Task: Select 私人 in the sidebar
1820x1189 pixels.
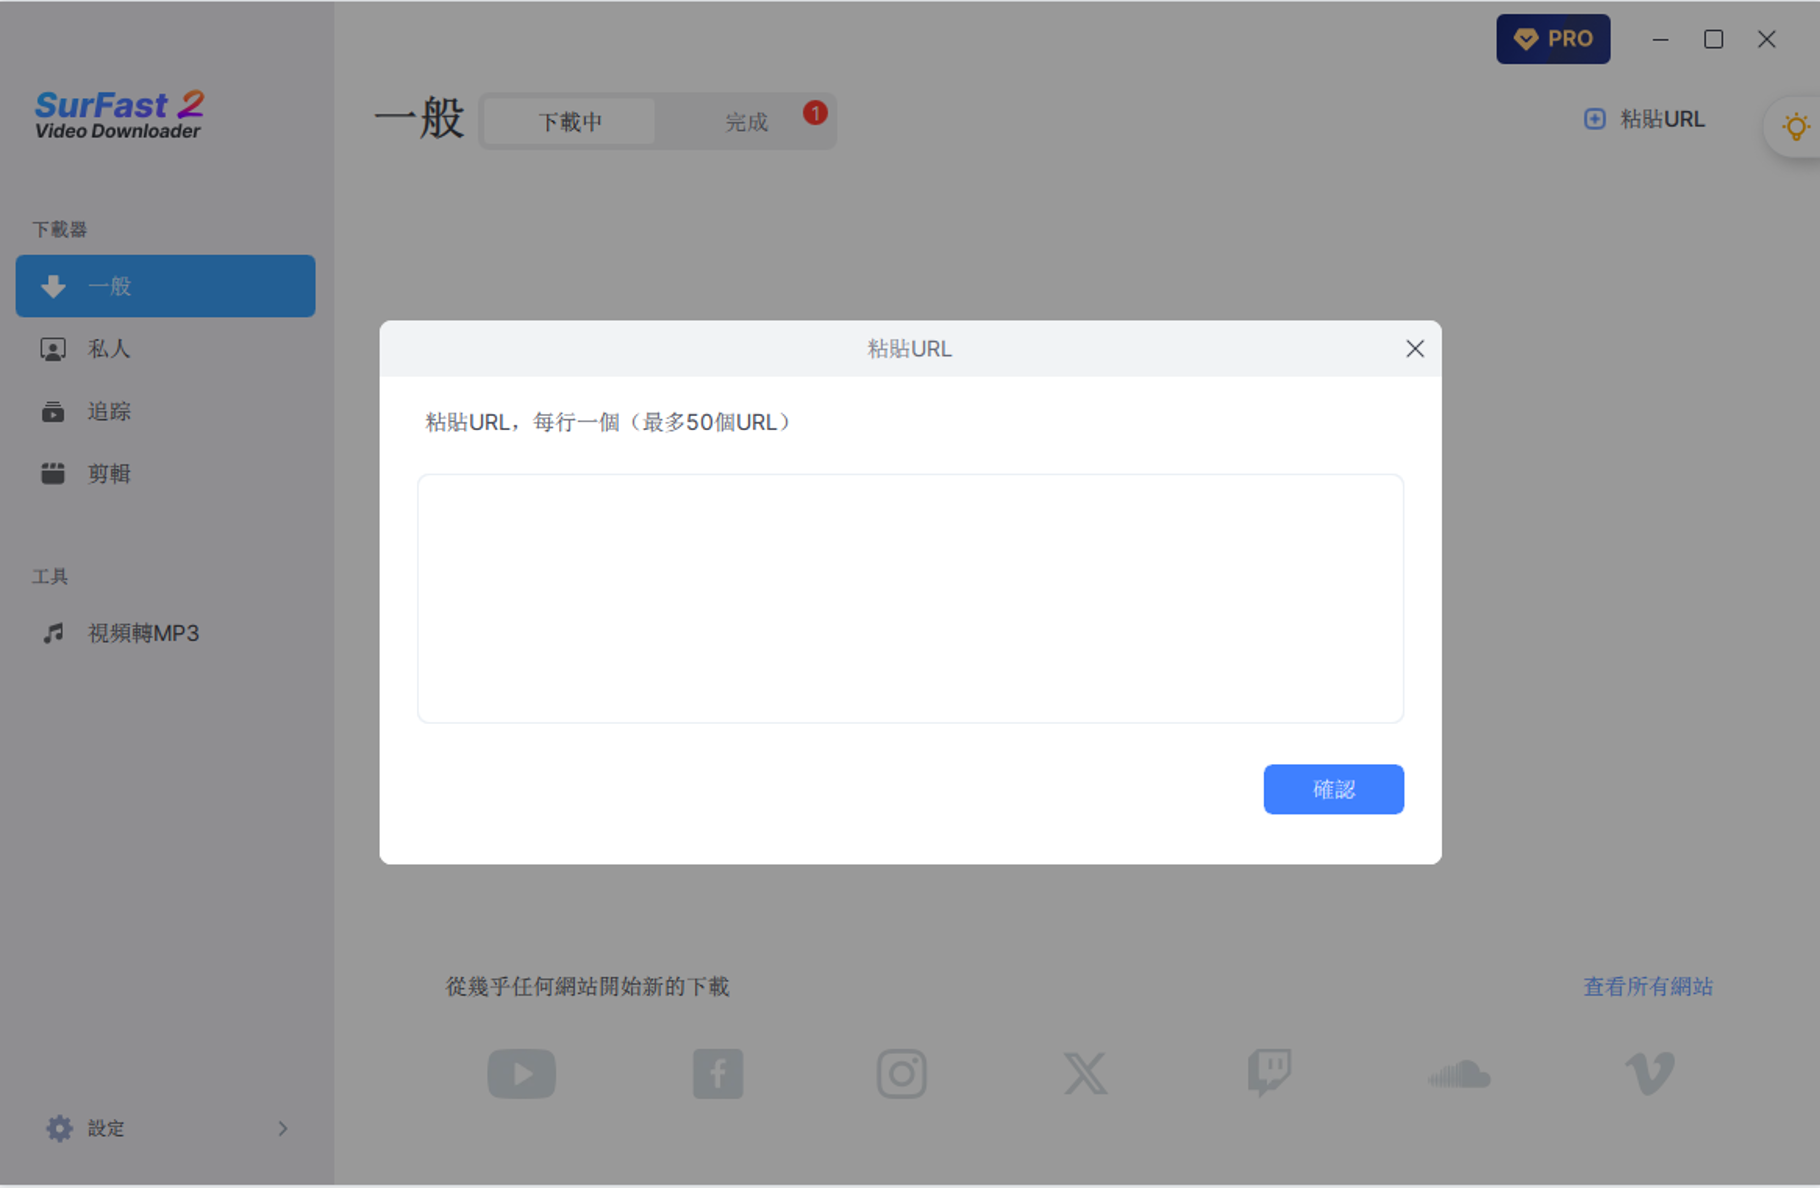Action: [x=109, y=349]
